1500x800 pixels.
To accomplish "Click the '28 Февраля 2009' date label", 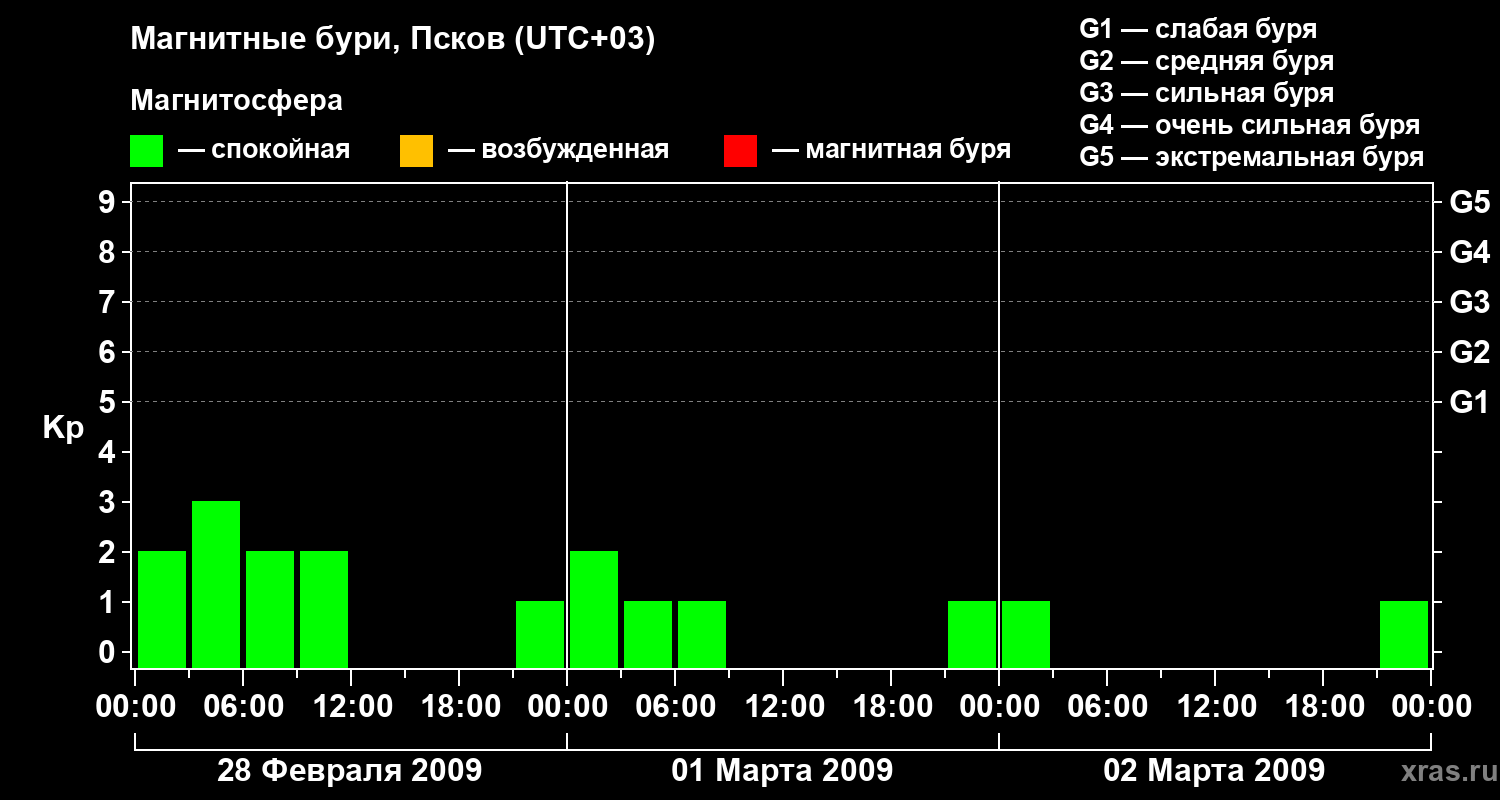I will (350, 771).
